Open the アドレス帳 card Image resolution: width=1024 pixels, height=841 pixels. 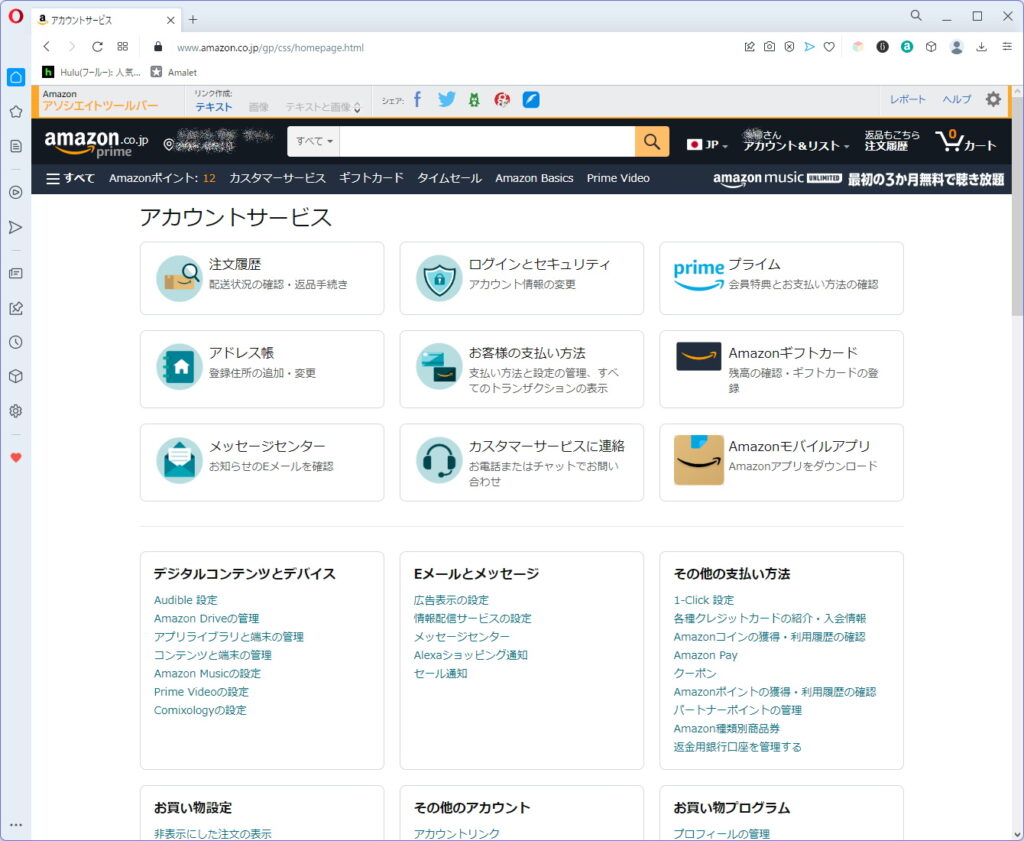click(x=262, y=369)
